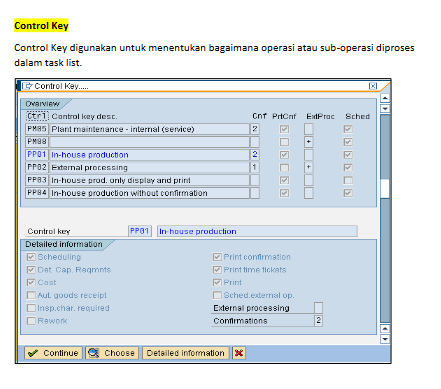Click Cnf value cell for PP02 row
Screen dimensions: 441x389
point(255,167)
